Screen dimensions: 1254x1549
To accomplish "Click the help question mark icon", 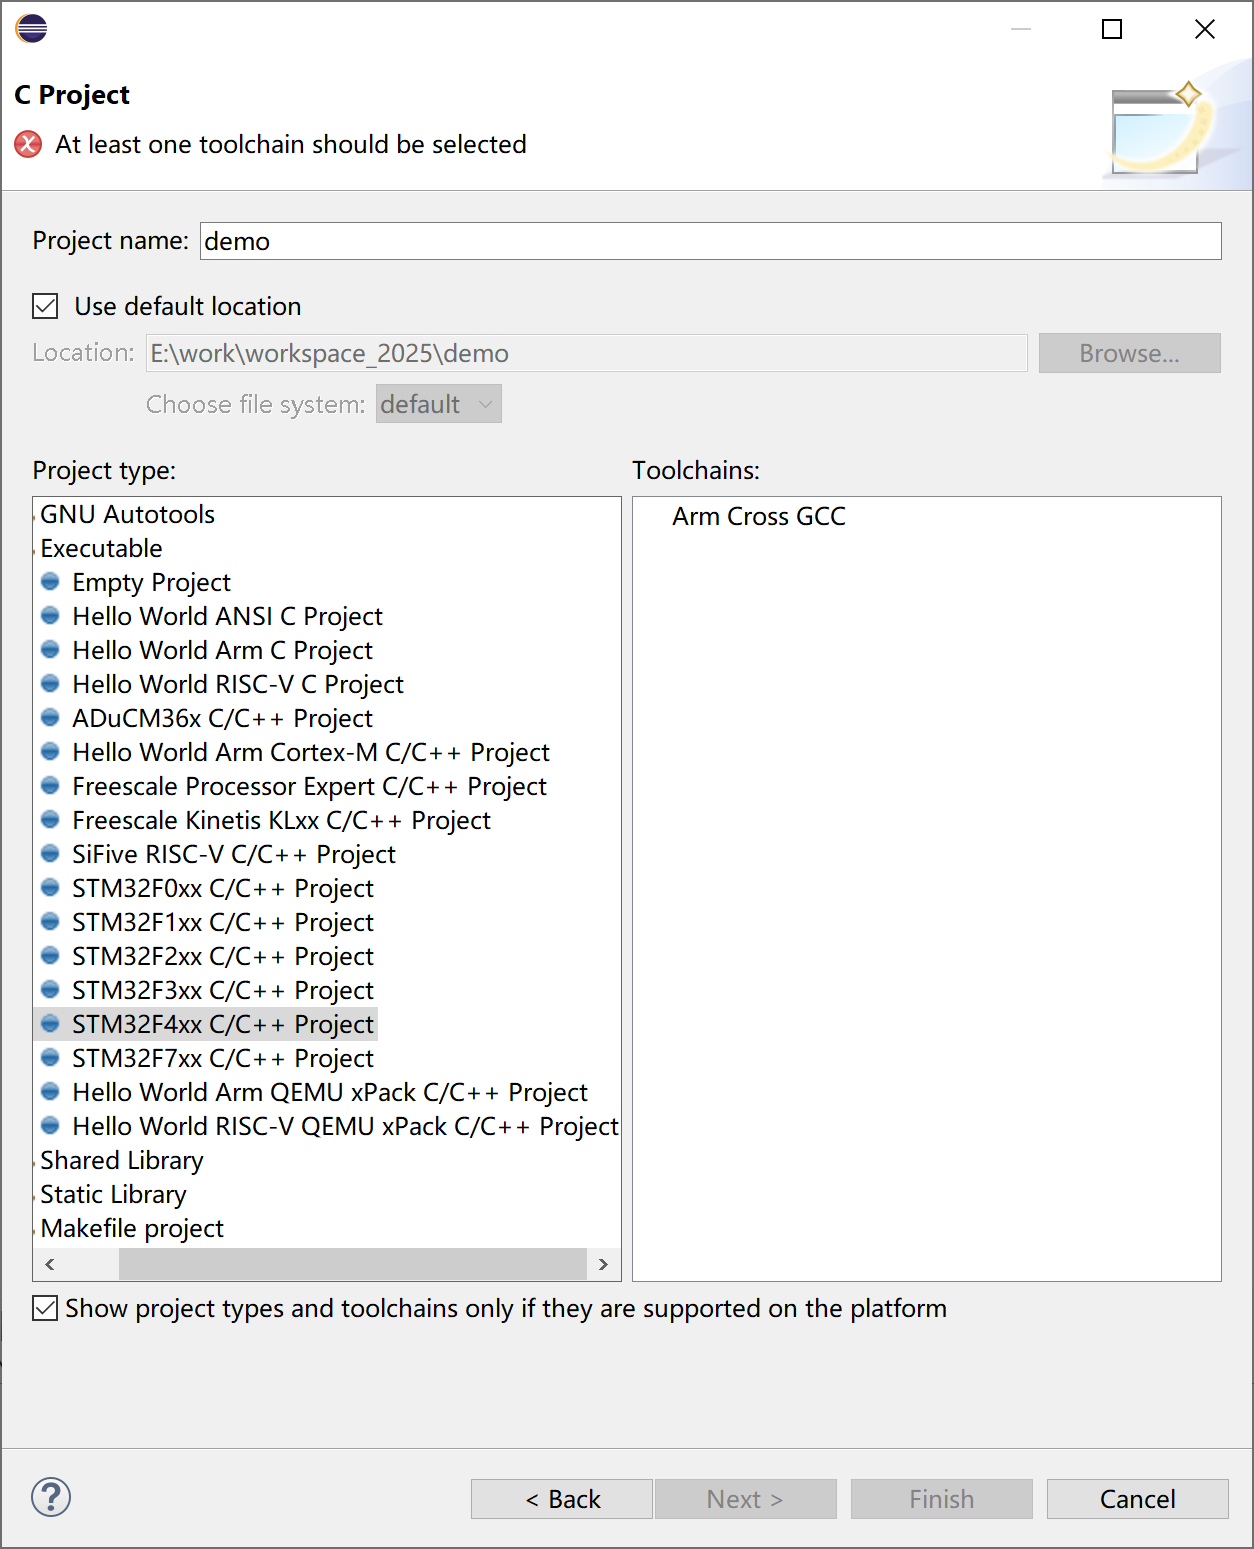I will click(51, 1497).
